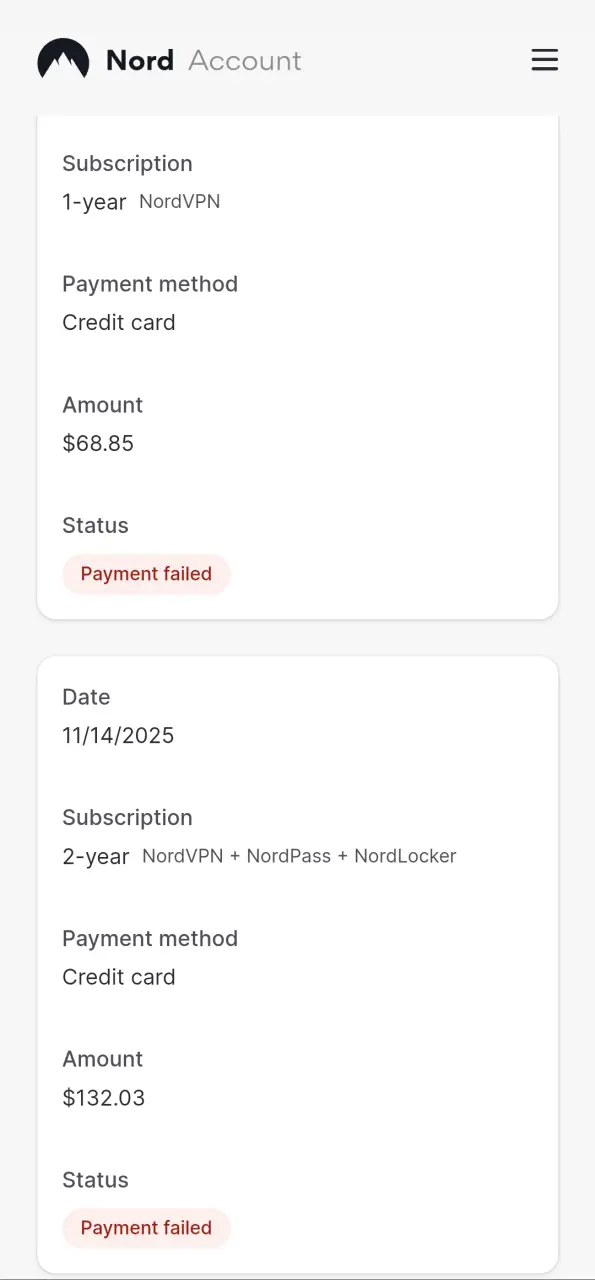Screen dimensions: 595x1280
Task: Click the 2-year subscription text
Action: tap(96, 857)
